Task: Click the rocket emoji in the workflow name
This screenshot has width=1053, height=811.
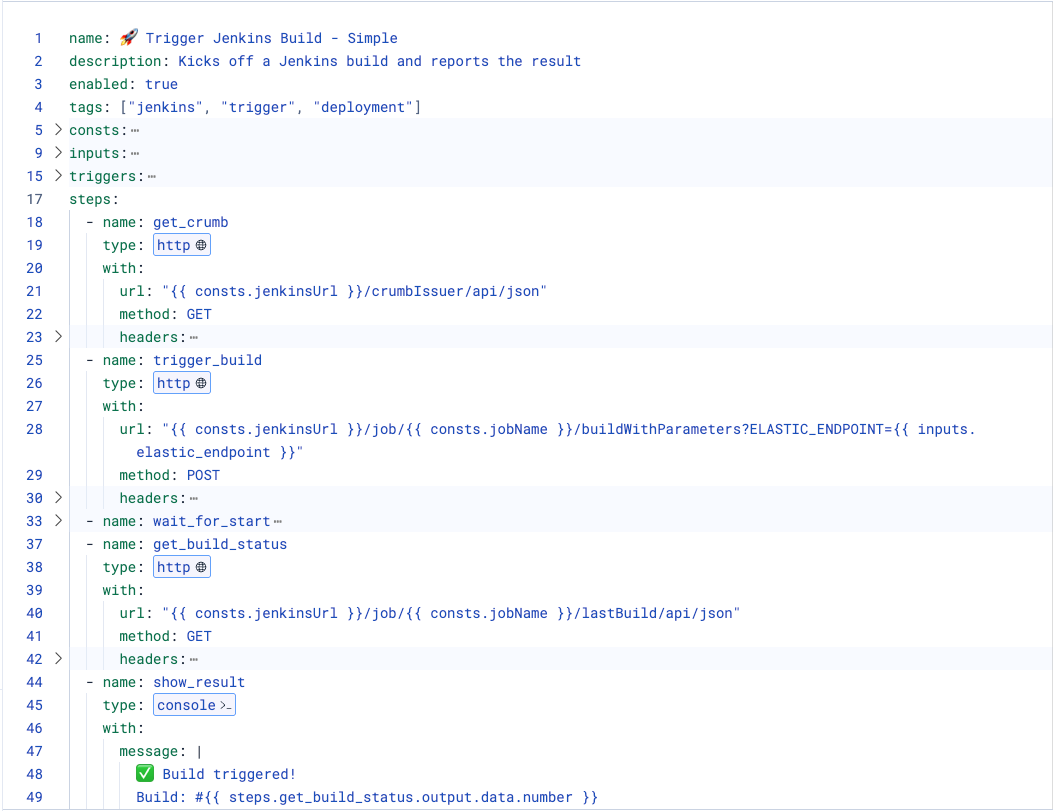Action: coord(129,37)
